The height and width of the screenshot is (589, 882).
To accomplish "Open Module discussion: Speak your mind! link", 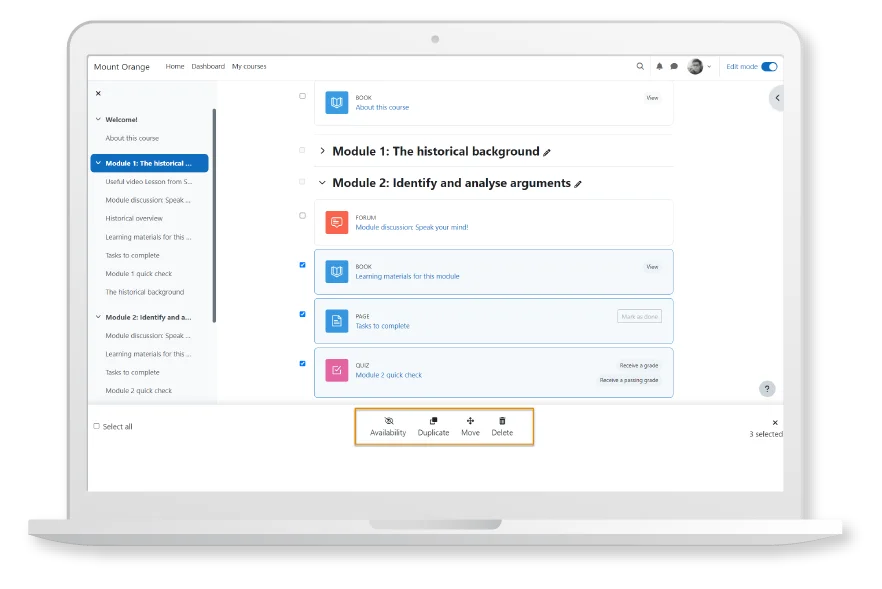I will [412, 227].
